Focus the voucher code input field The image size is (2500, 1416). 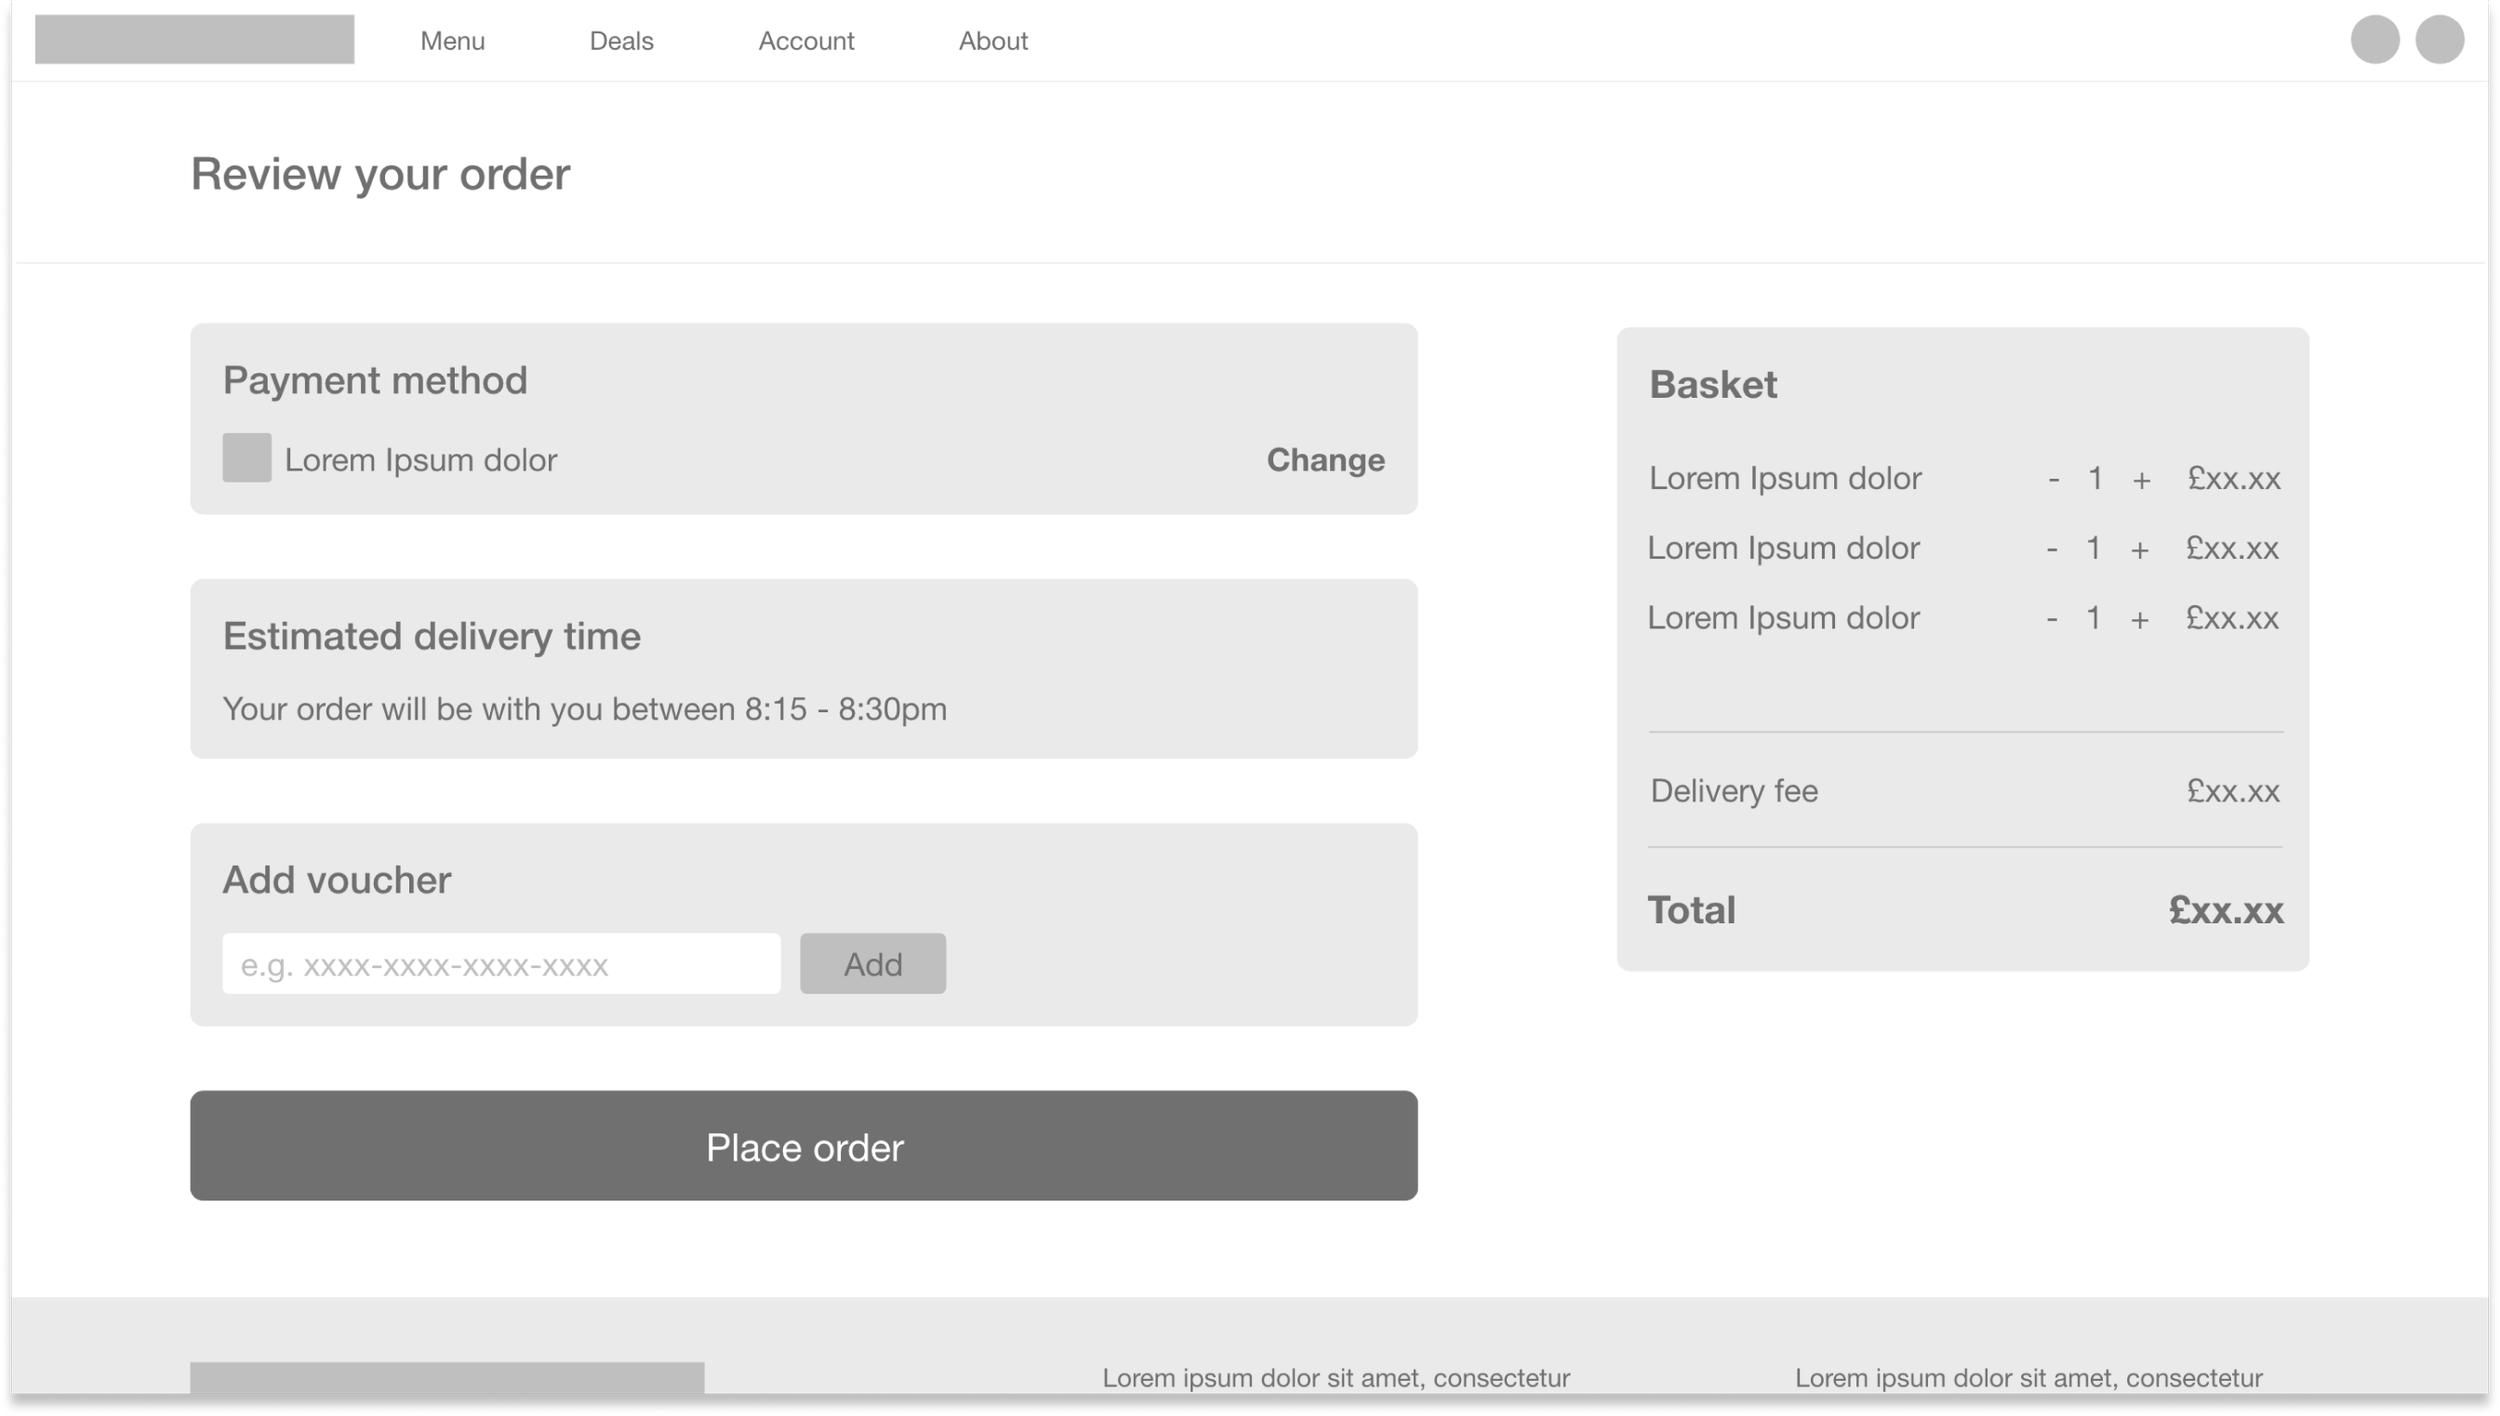500,964
